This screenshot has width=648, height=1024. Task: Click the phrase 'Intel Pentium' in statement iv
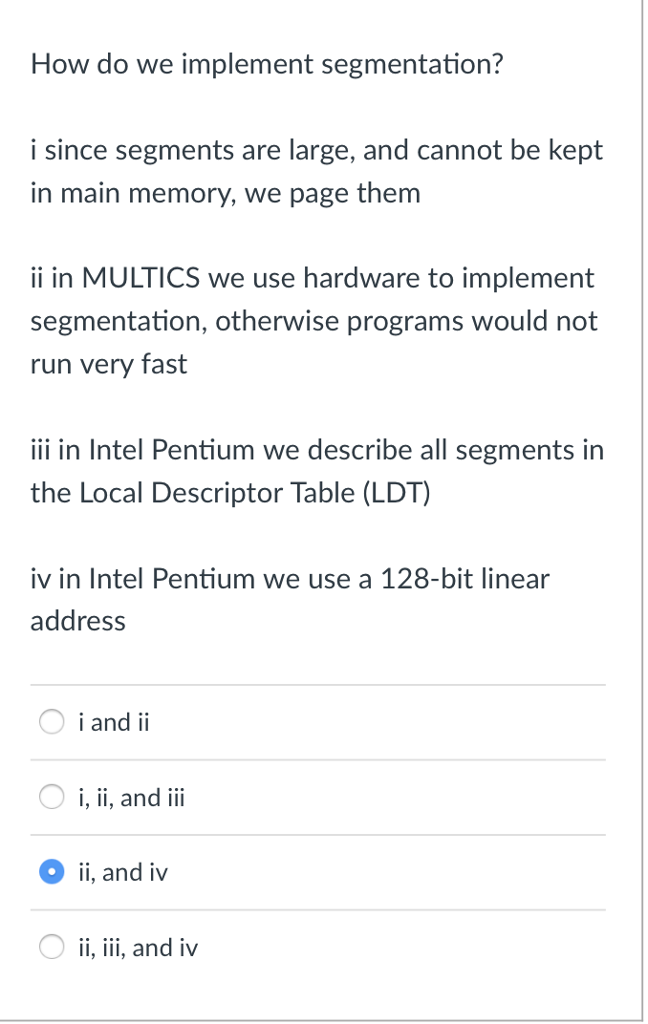(x=168, y=578)
